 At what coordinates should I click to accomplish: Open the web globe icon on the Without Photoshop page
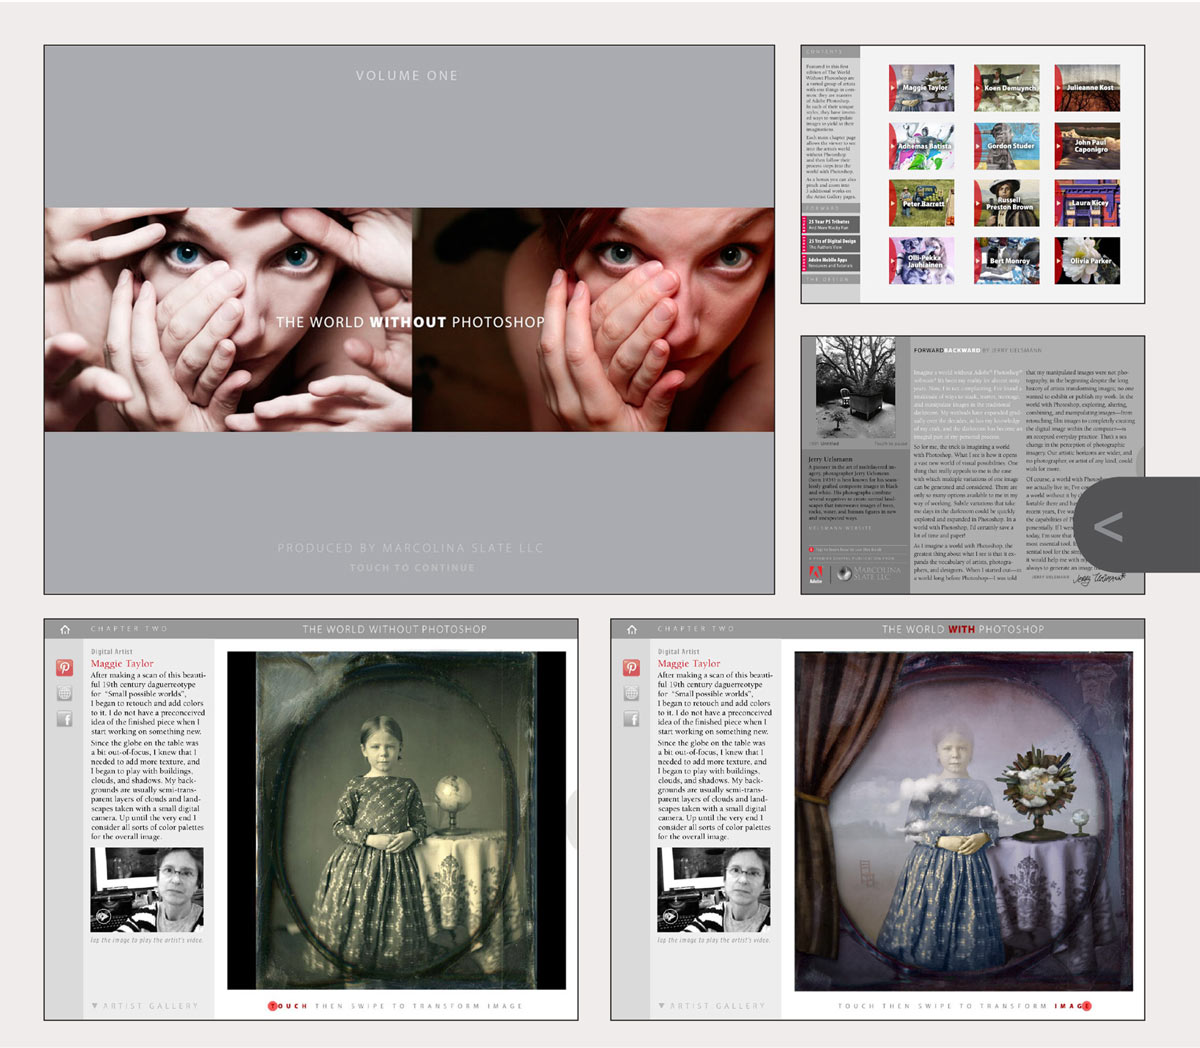coord(65,693)
